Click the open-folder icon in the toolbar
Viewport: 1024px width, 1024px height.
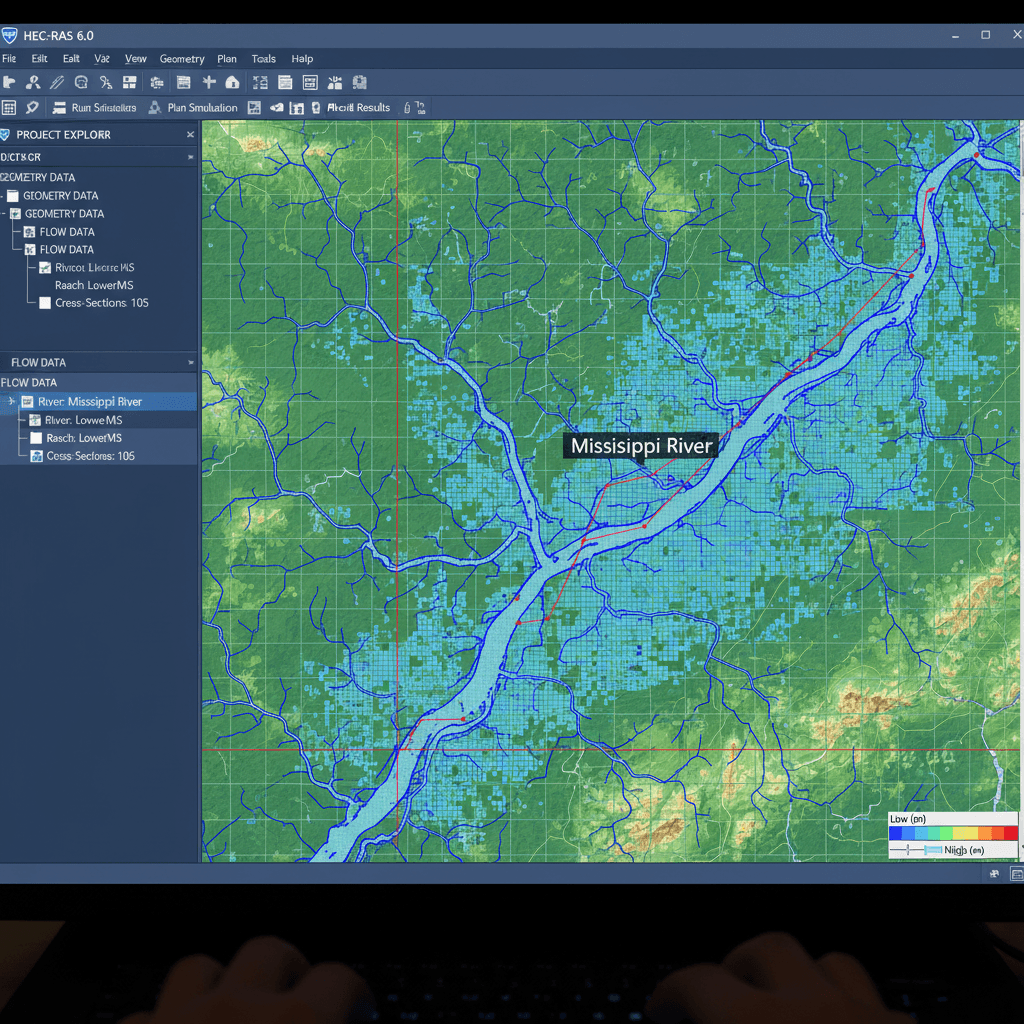click(8, 82)
